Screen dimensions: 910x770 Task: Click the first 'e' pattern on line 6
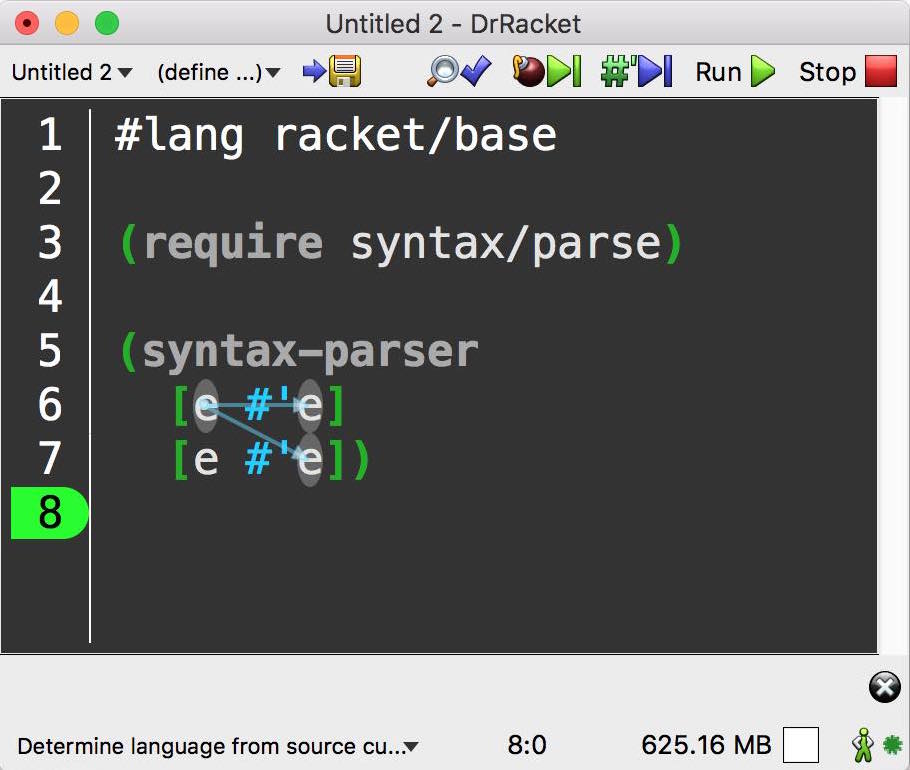(x=205, y=406)
